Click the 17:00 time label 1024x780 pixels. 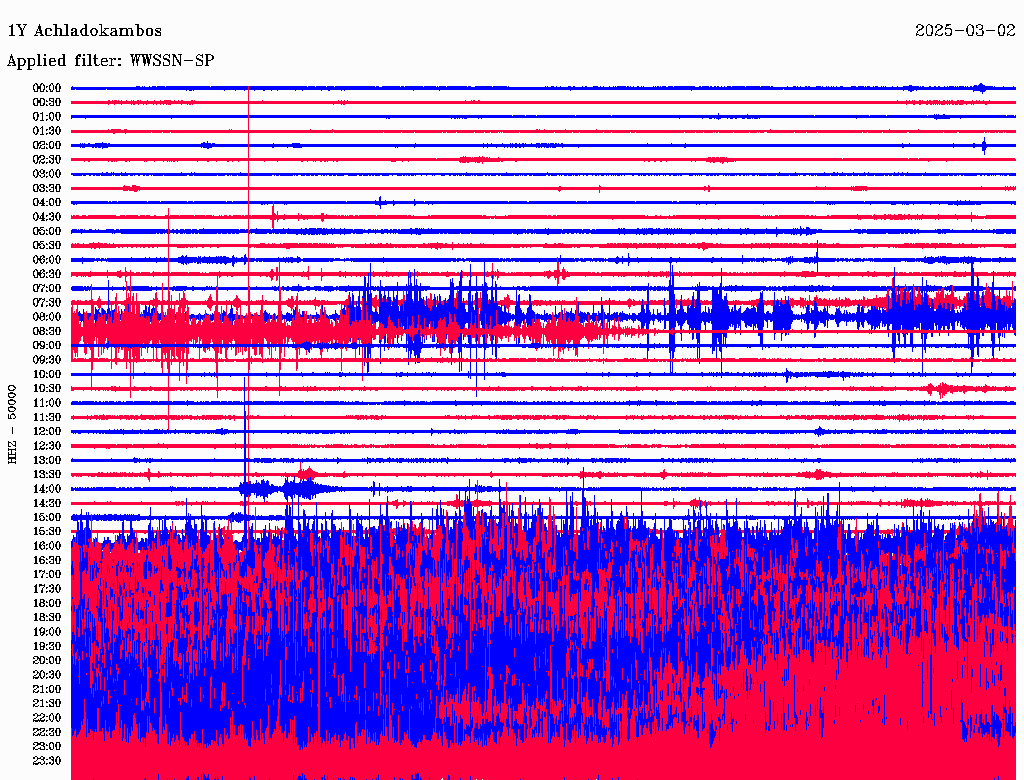[47, 575]
